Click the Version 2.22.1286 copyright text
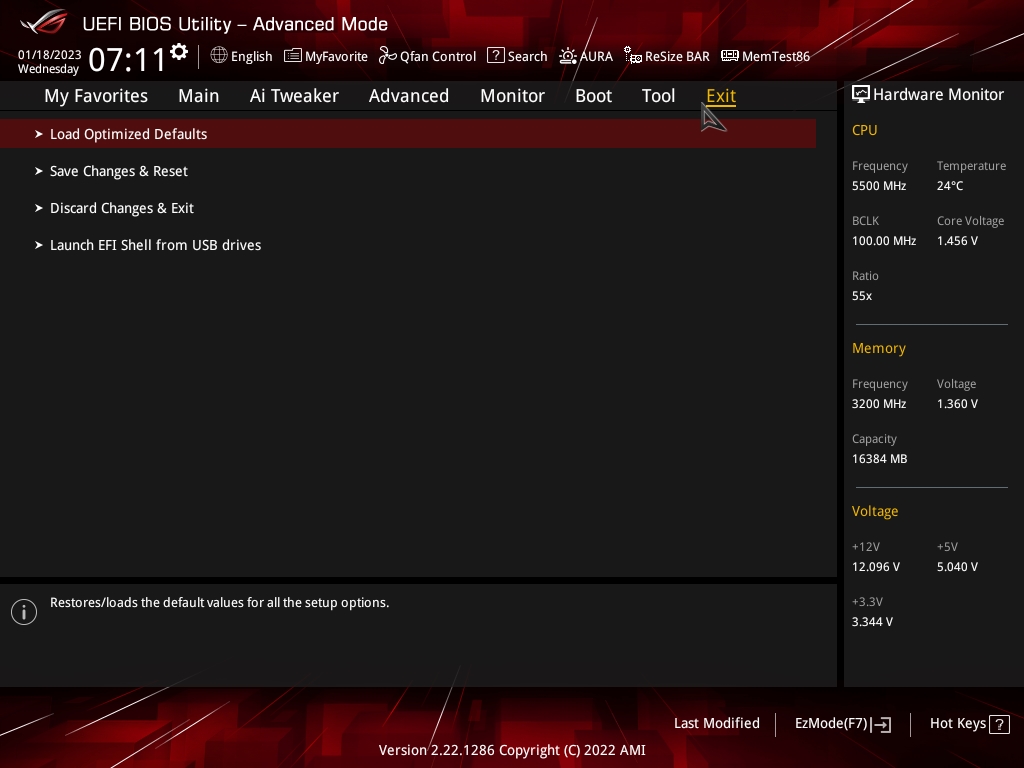 (x=512, y=750)
